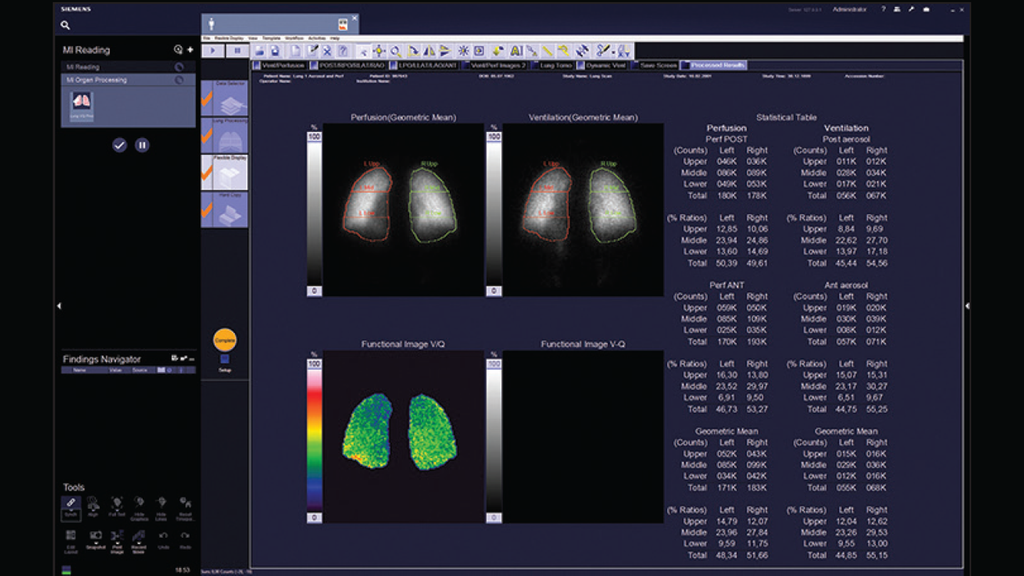Toggle the Data Selector step checkmark
The image size is (1024, 576).
[x=207, y=99]
